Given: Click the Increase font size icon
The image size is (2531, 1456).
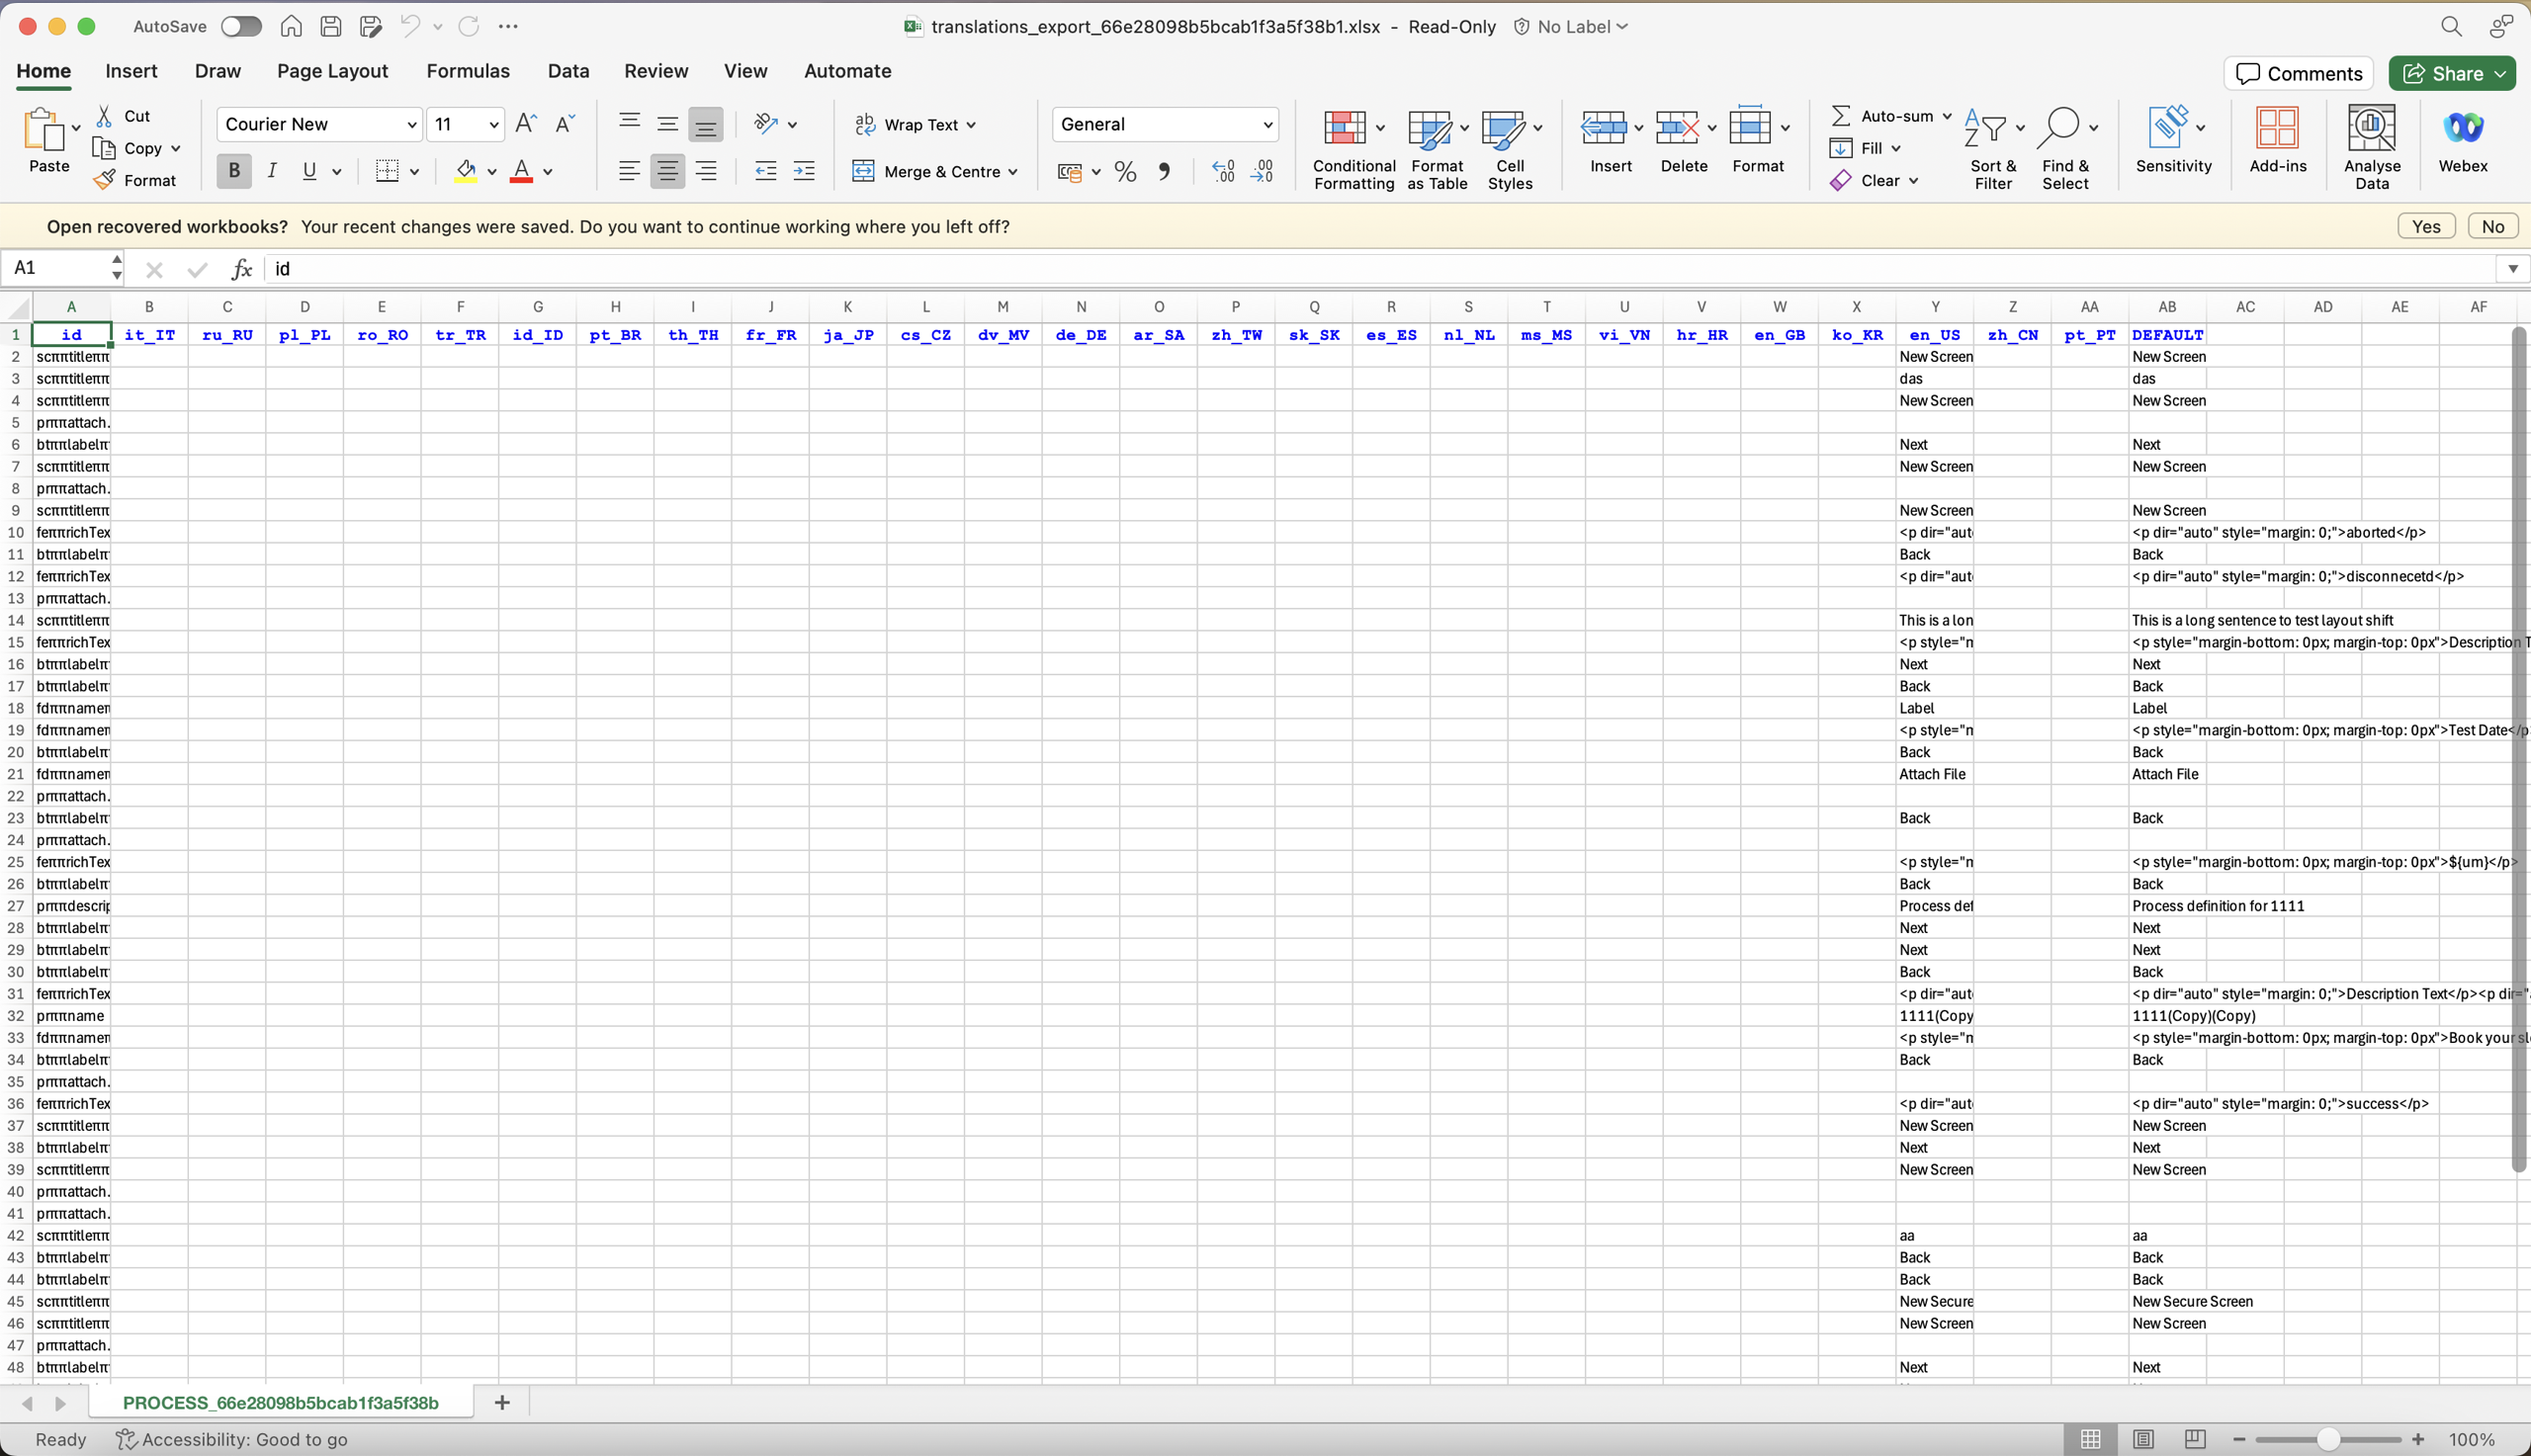Looking at the screenshot, I should click(x=526, y=124).
